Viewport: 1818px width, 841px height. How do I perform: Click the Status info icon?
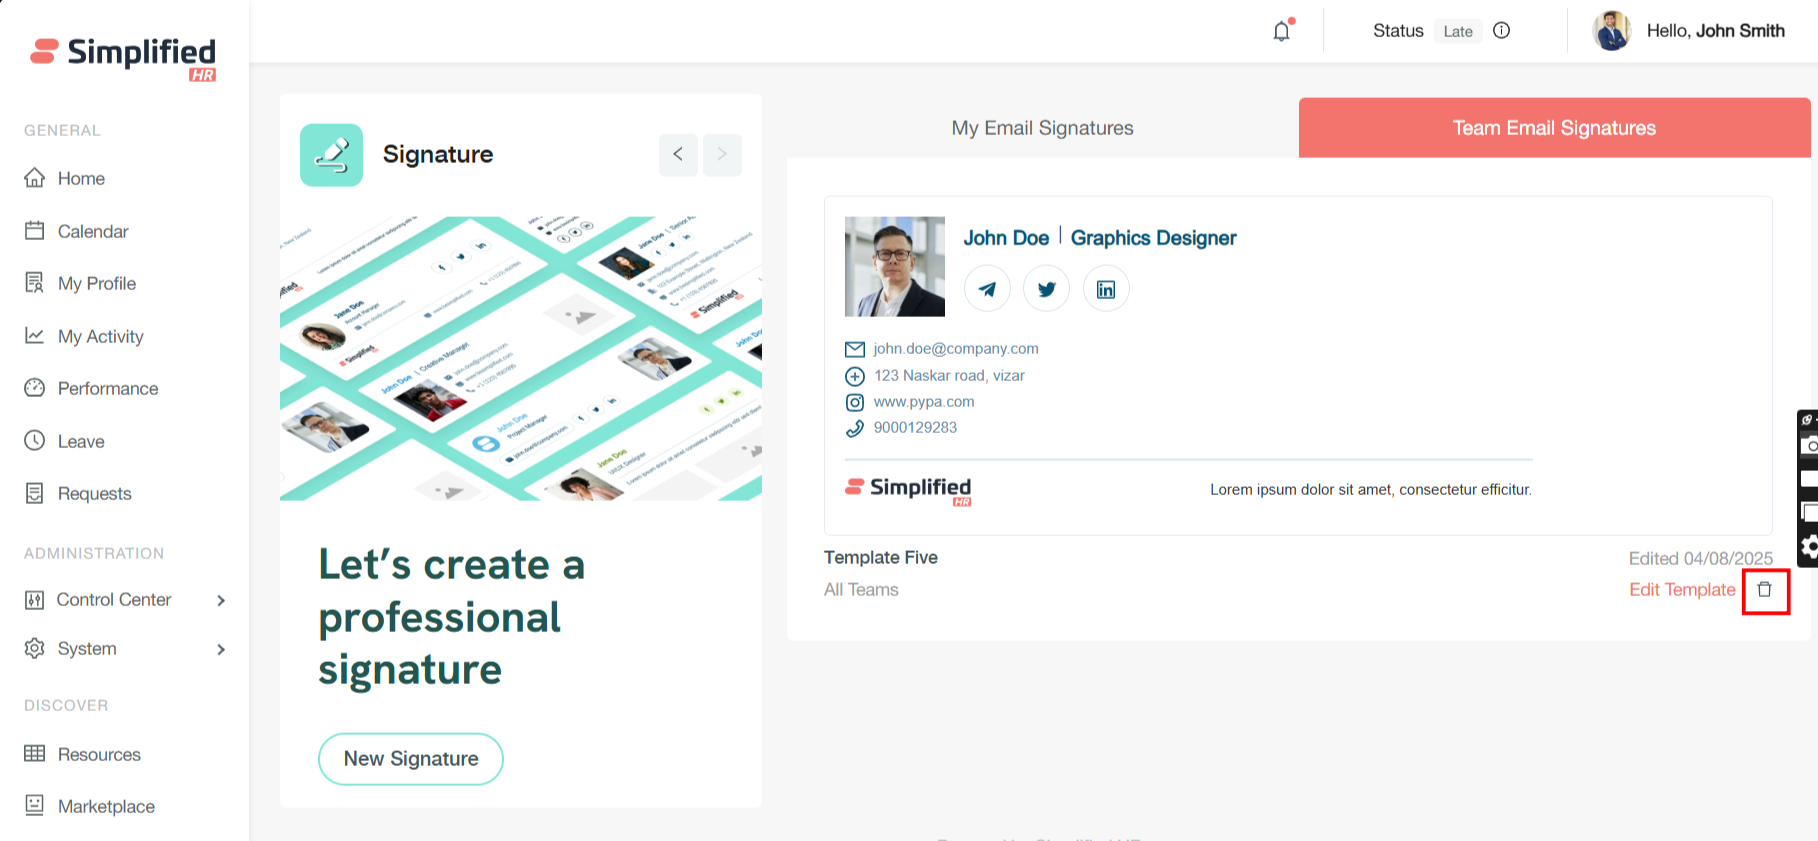pyautogui.click(x=1501, y=31)
